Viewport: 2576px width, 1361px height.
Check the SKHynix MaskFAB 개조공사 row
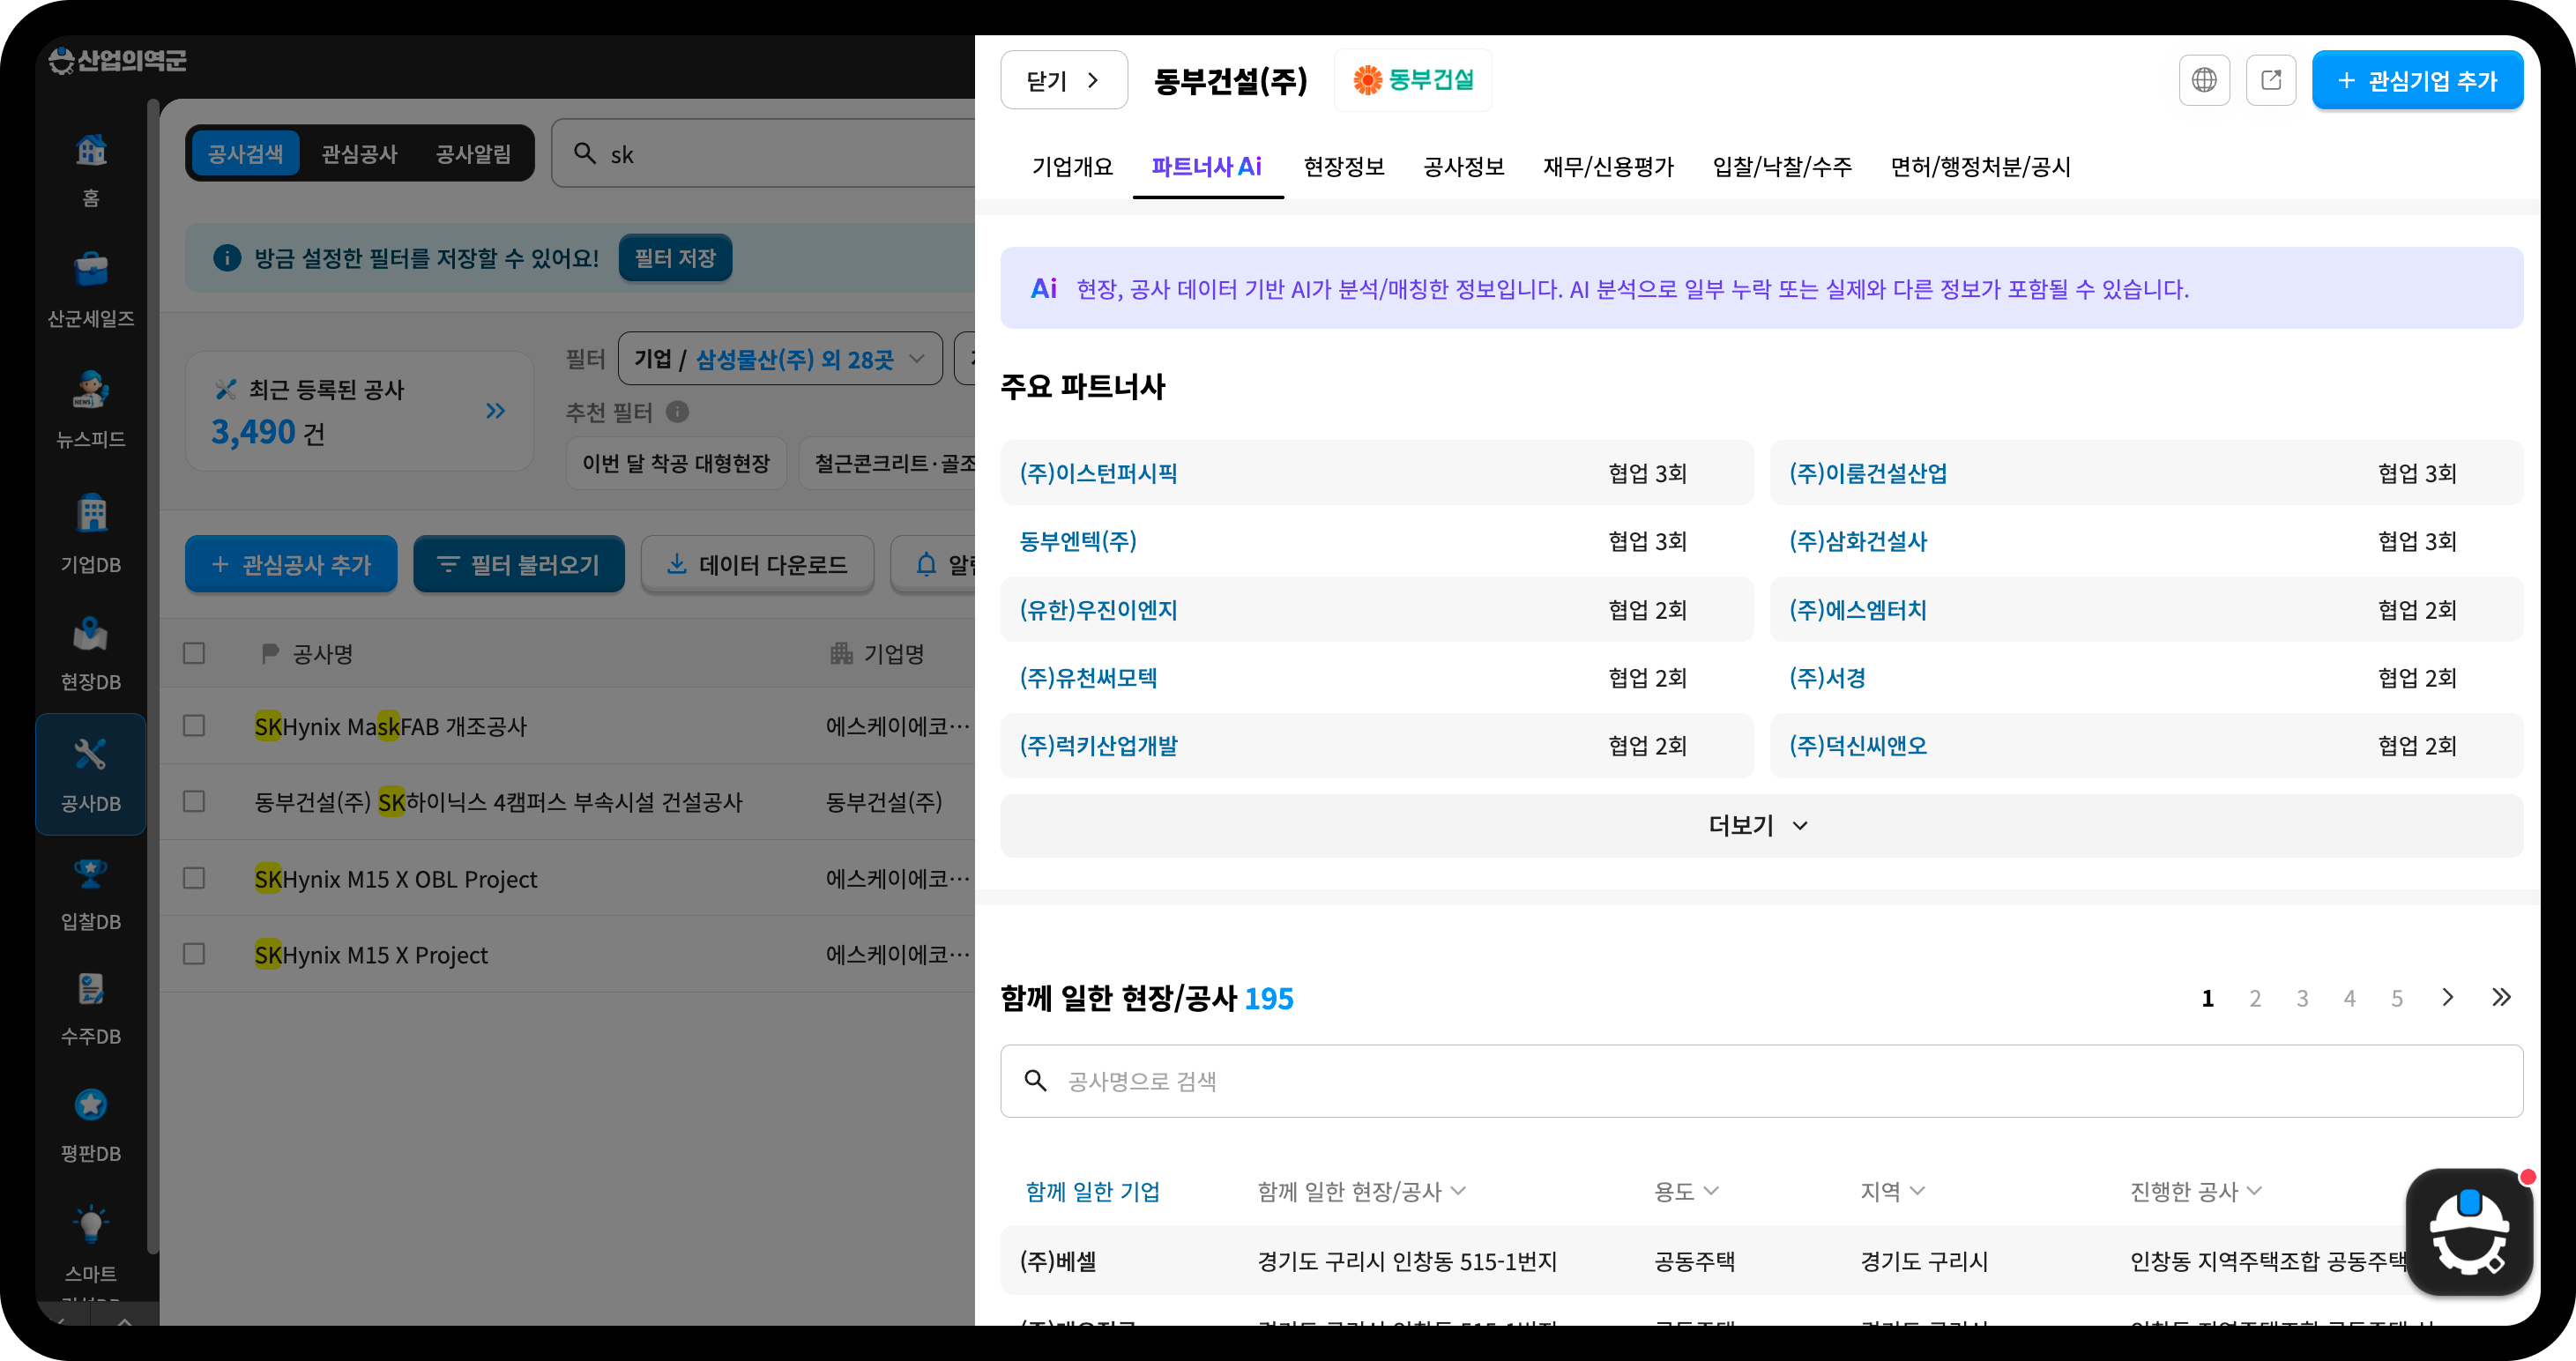point(194,726)
